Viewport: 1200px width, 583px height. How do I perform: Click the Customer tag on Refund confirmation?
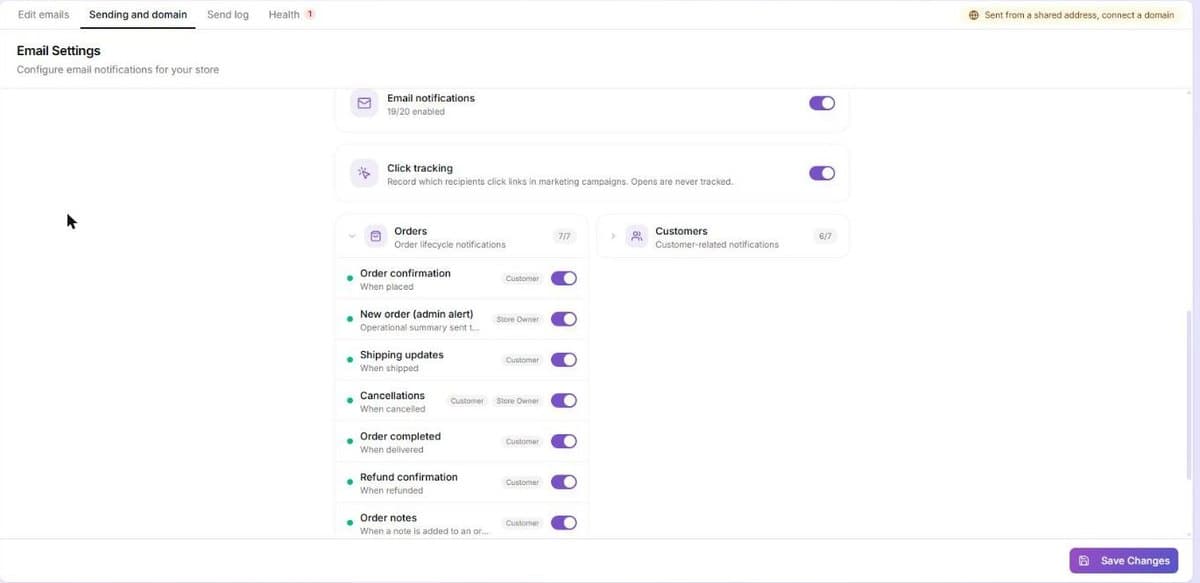[522, 482]
